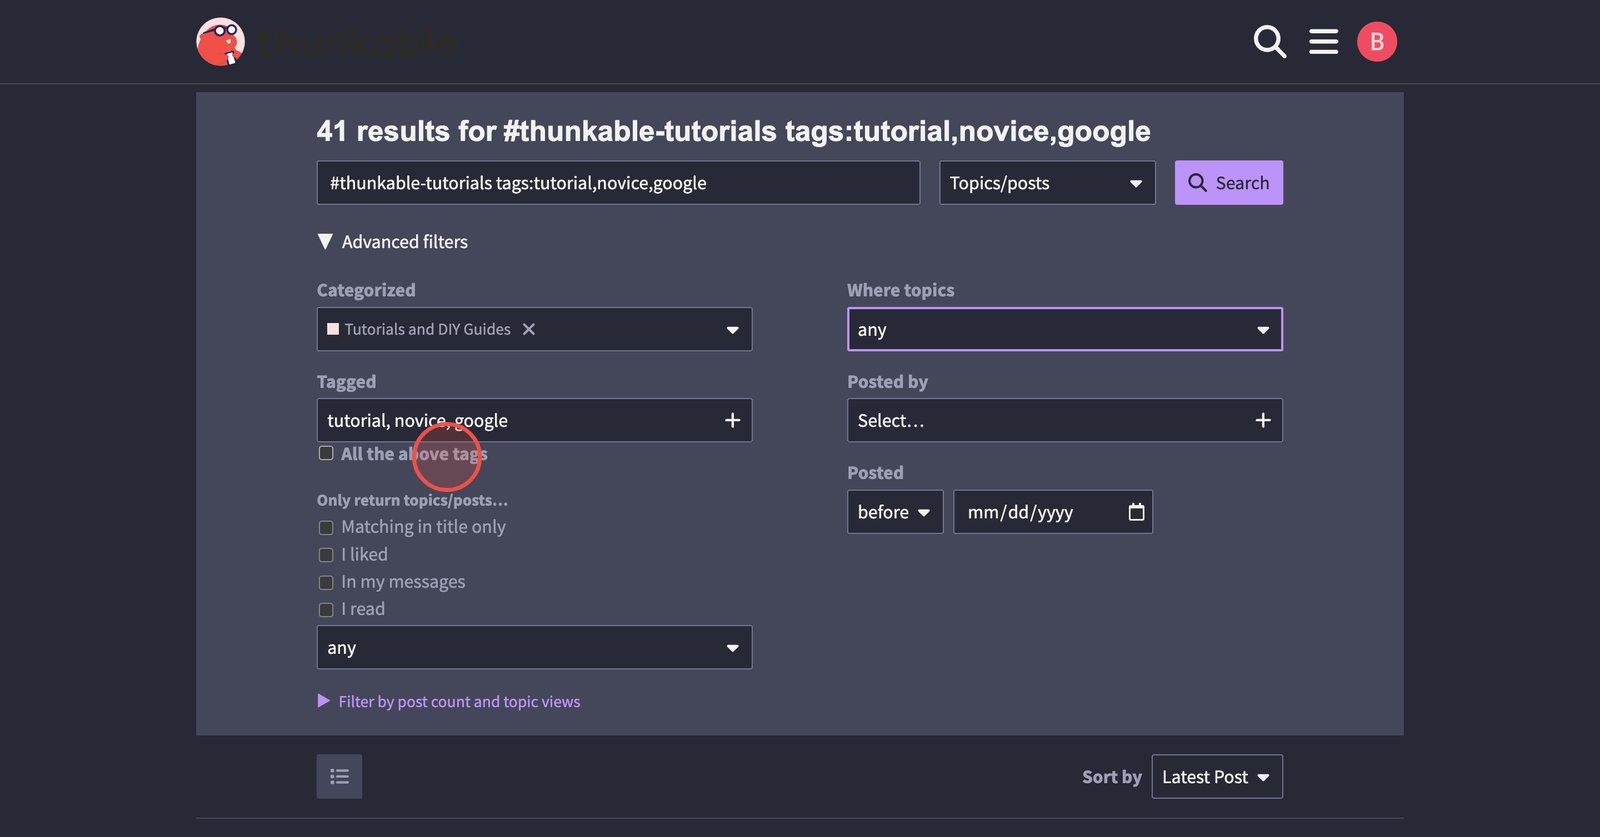Click the Thunkable beaver logo
The height and width of the screenshot is (837, 1600).
tap(221, 42)
